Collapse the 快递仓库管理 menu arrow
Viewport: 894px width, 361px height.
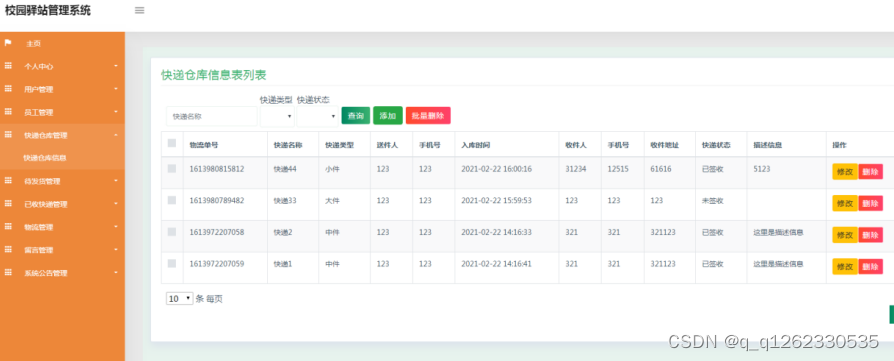pyautogui.click(x=116, y=135)
